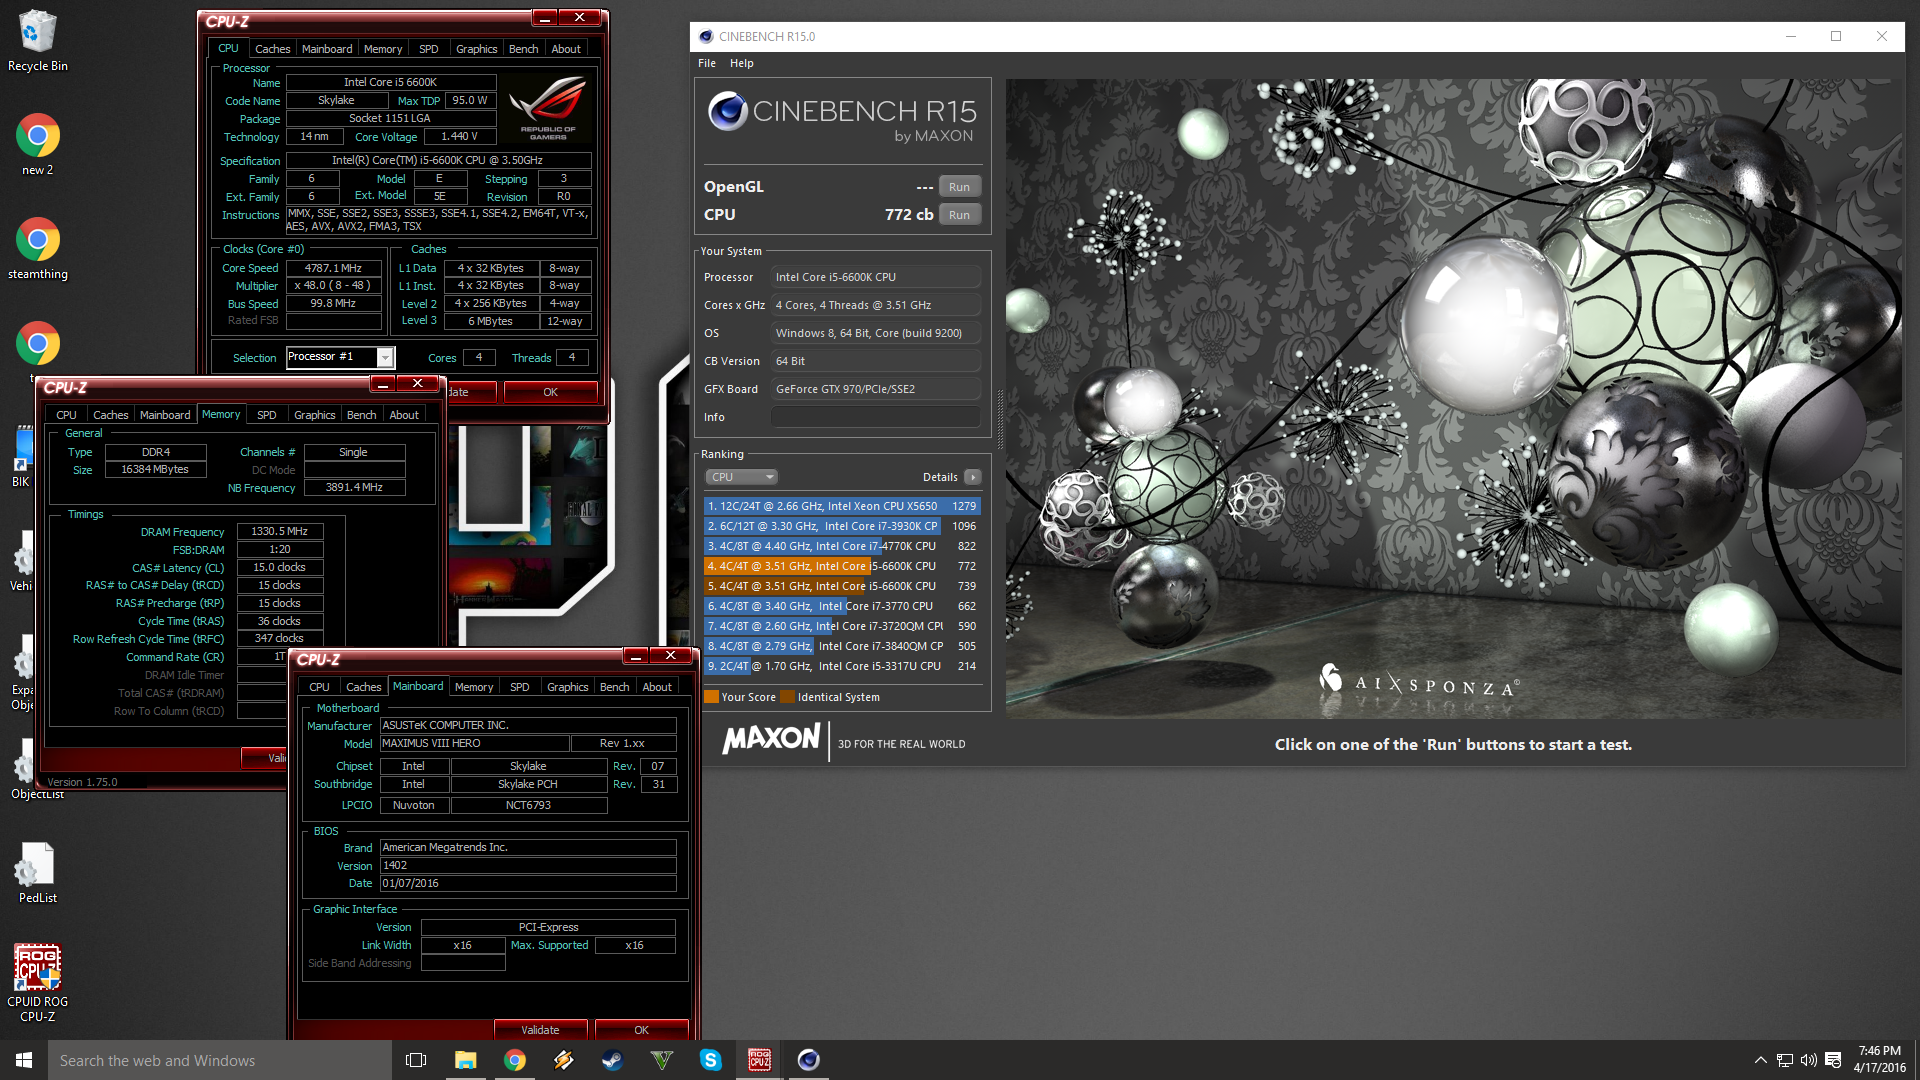Run the OpenGL test in Cinebench
This screenshot has height=1080, width=1920.
[959, 187]
